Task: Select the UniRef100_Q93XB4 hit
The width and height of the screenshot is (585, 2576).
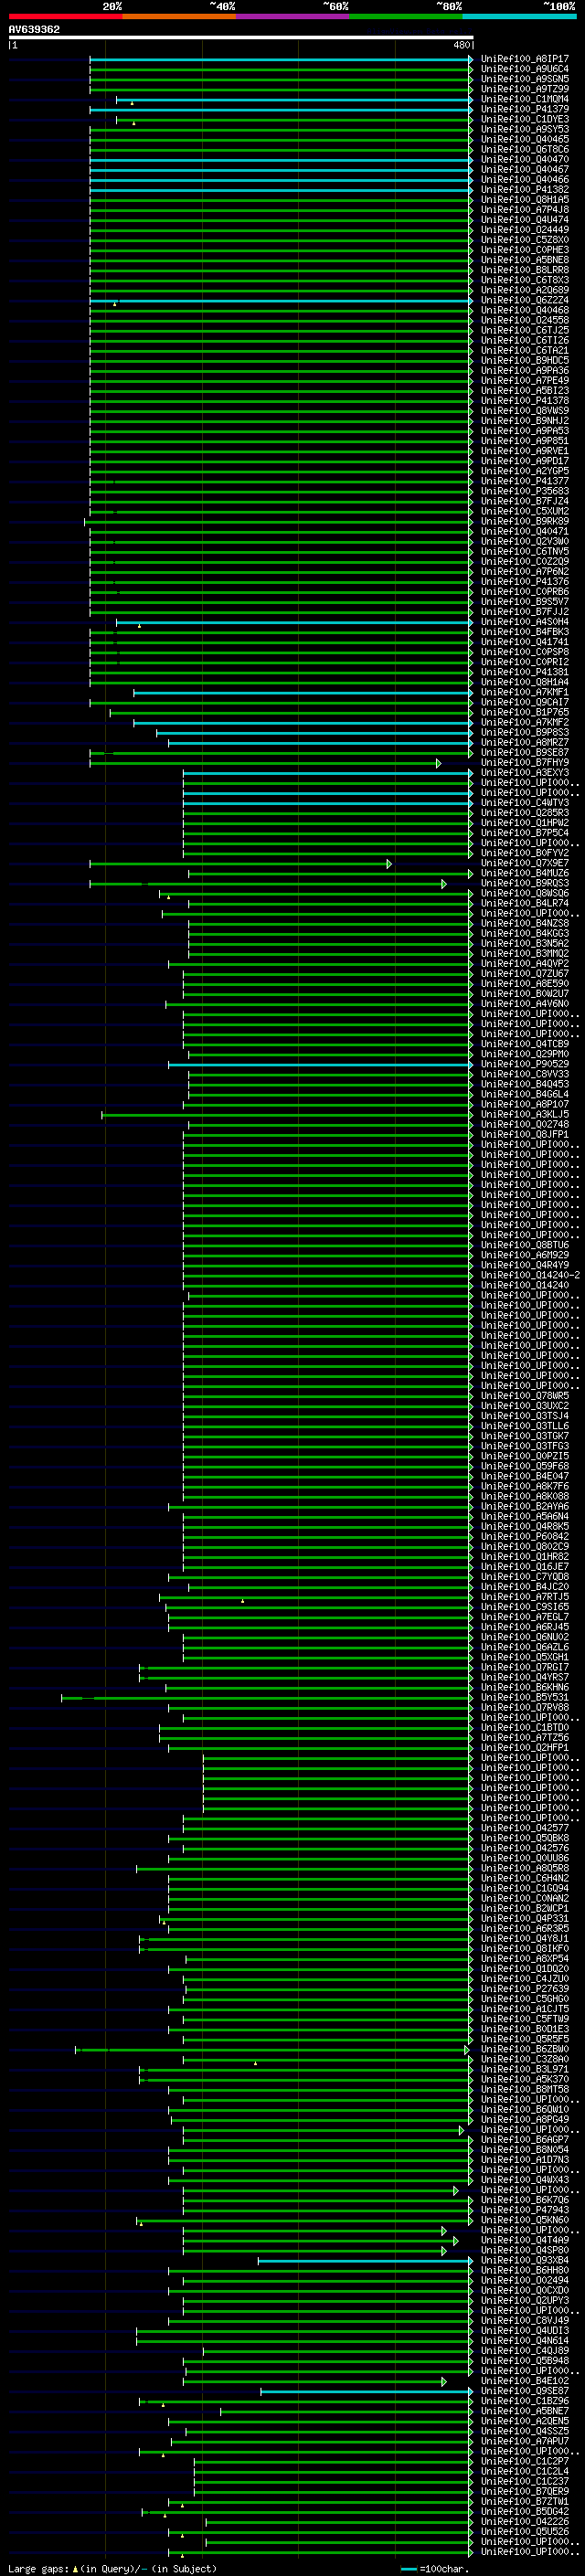Action: 525,2260
